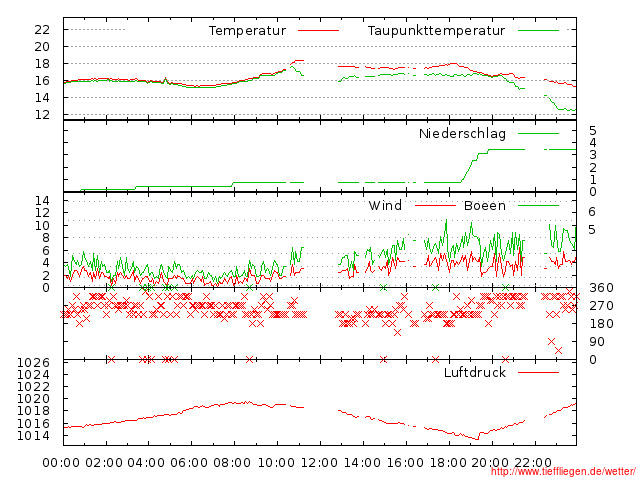Viewport: 640px width, 480px height.
Task: Click the green Niederschlag legend line
Action: click(538, 133)
